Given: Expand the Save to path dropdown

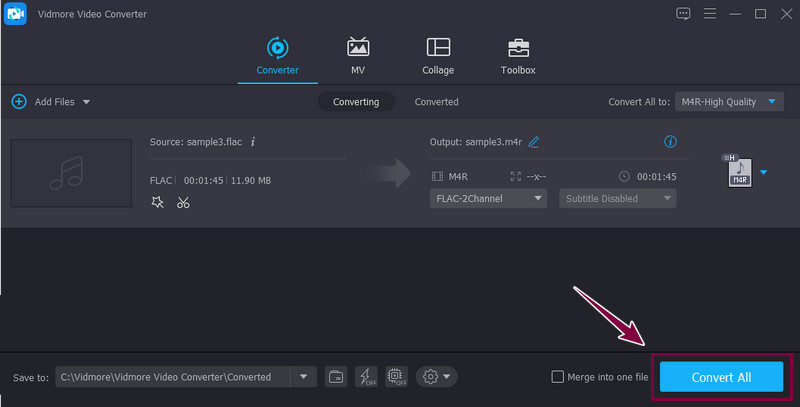Looking at the screenshot, I should click(303, 377).
